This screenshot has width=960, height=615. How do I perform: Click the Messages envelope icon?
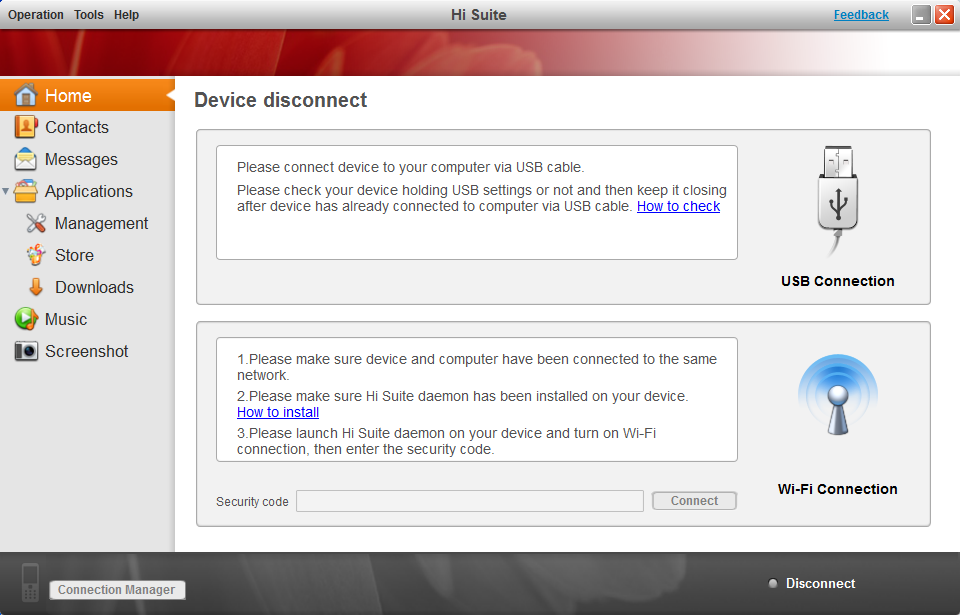(26, 159)
